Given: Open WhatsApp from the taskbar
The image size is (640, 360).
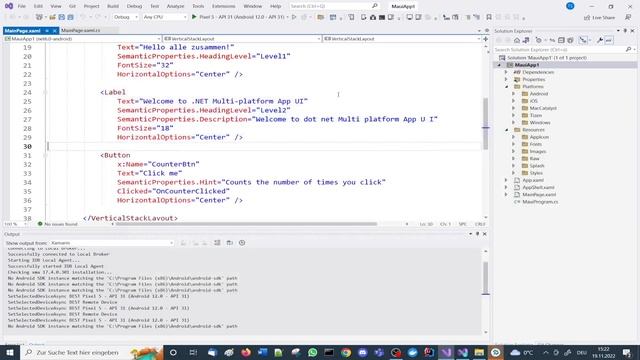Looking at the screenshot, I should tap(313, 352).
